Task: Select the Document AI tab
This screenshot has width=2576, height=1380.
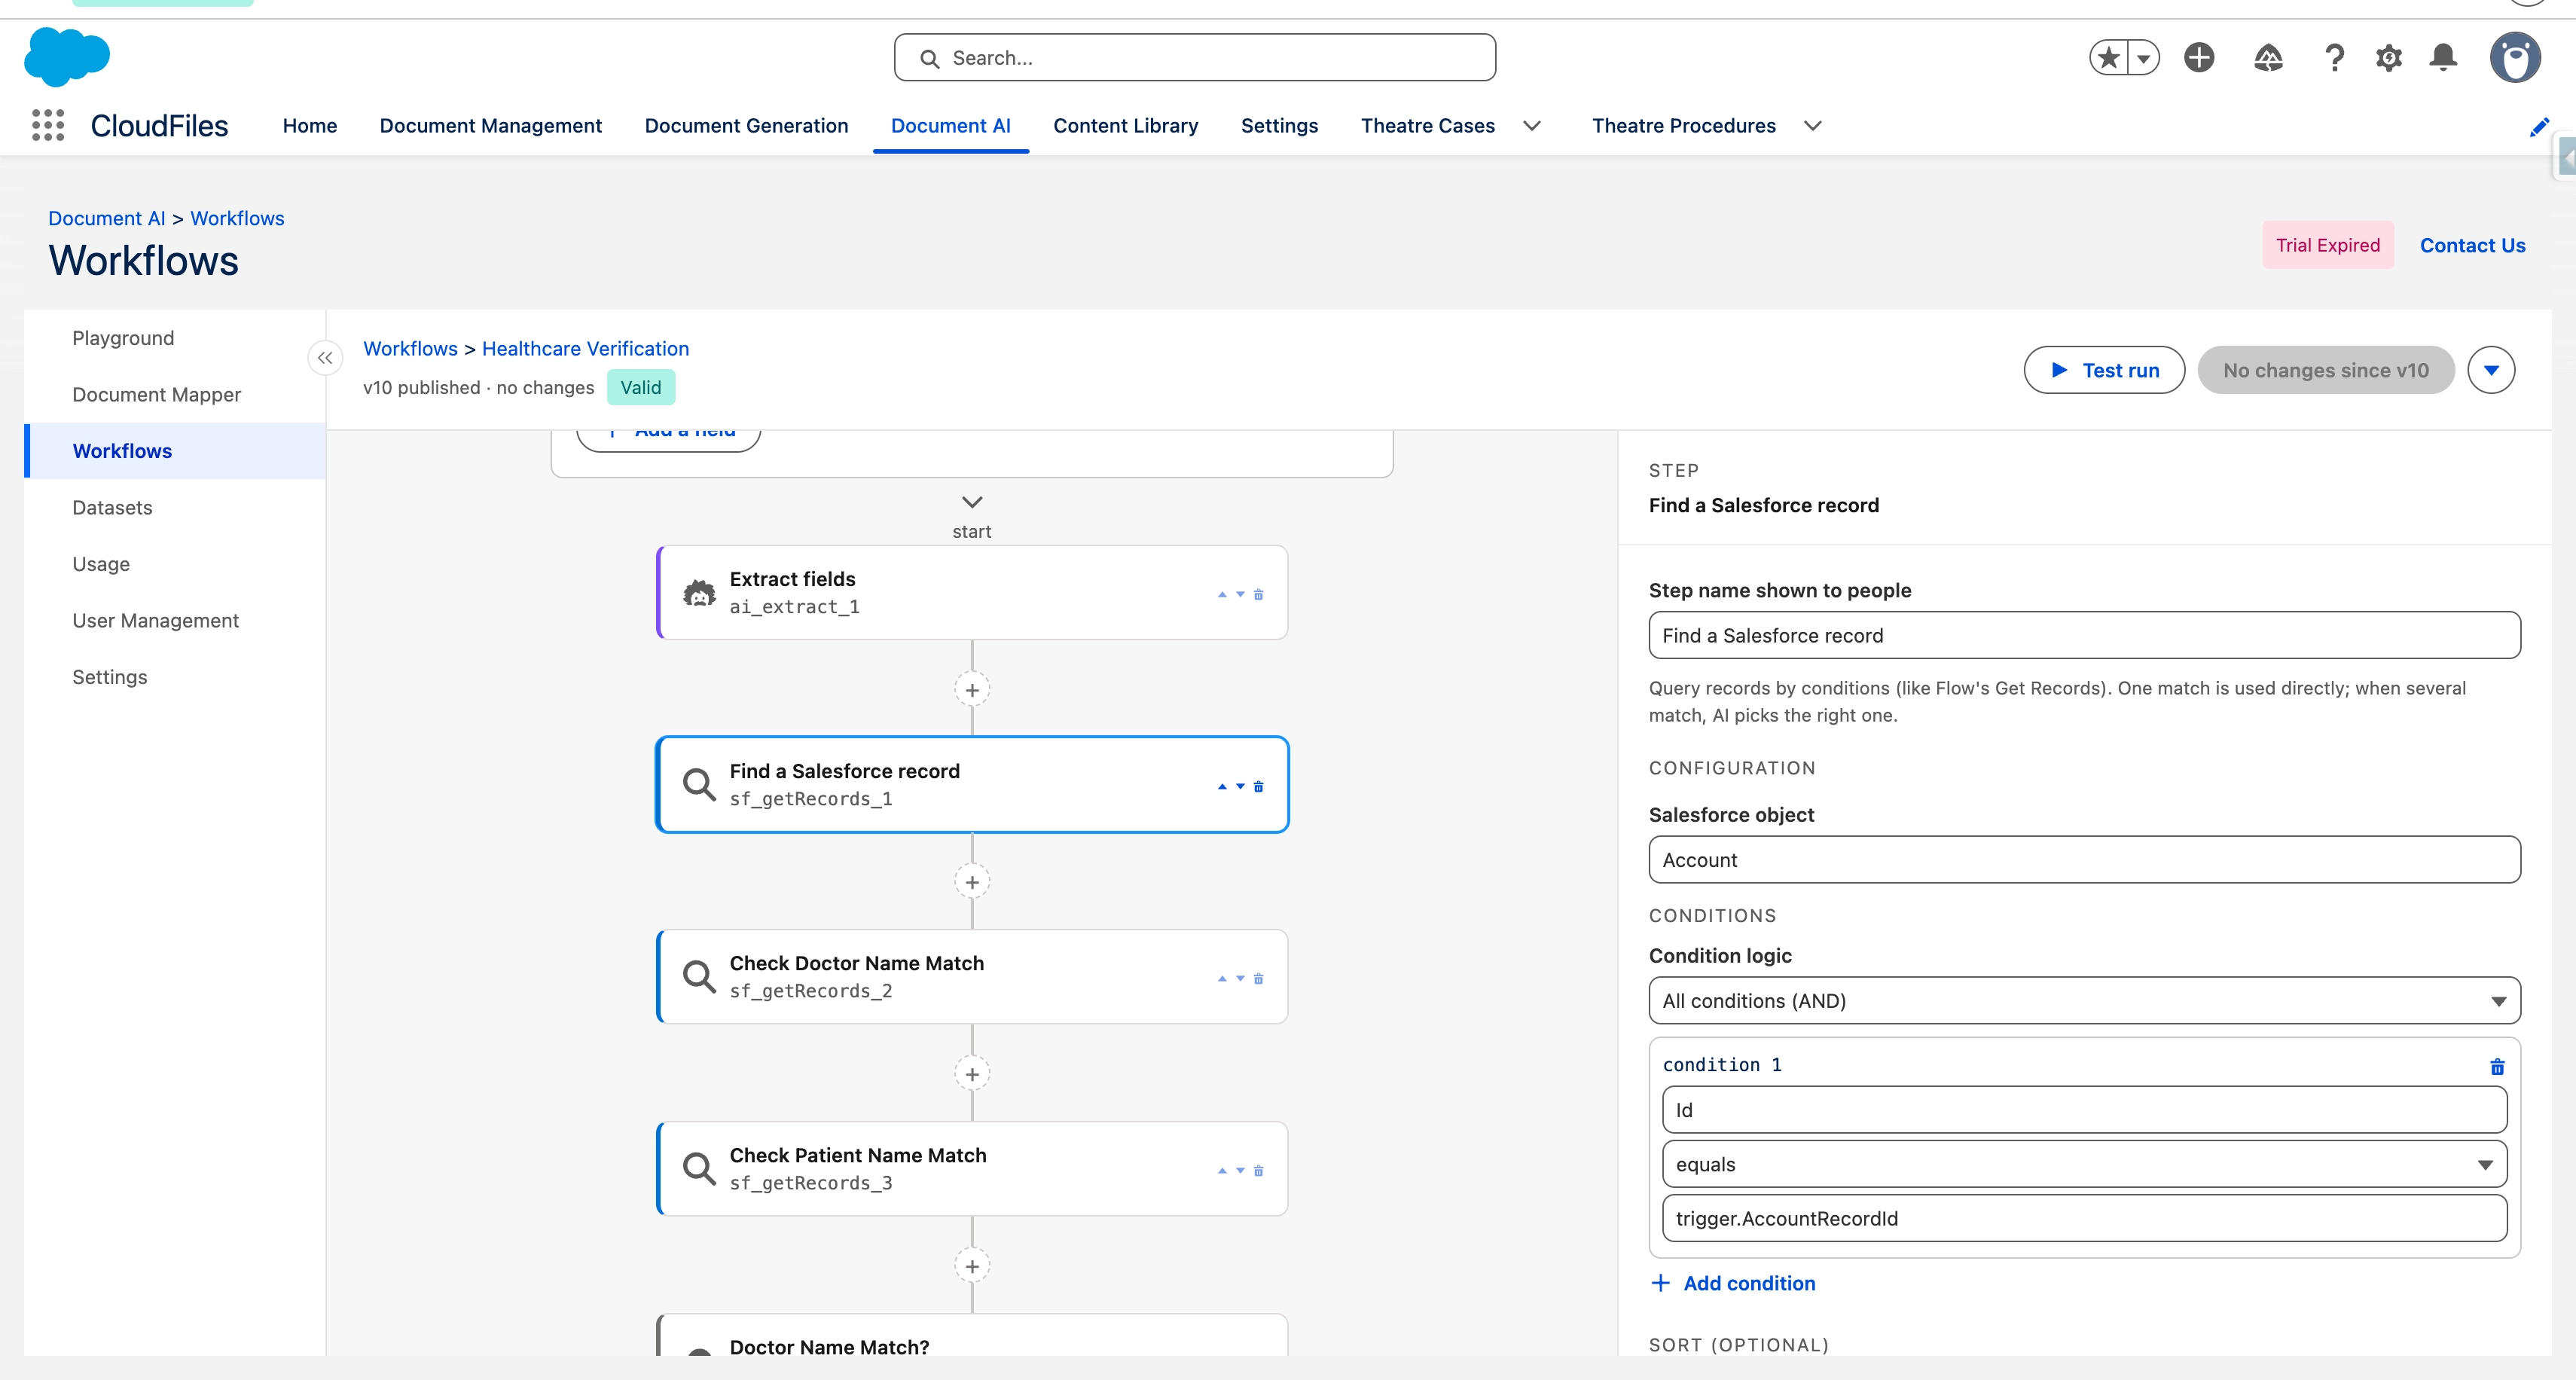Action: [951, 126]
